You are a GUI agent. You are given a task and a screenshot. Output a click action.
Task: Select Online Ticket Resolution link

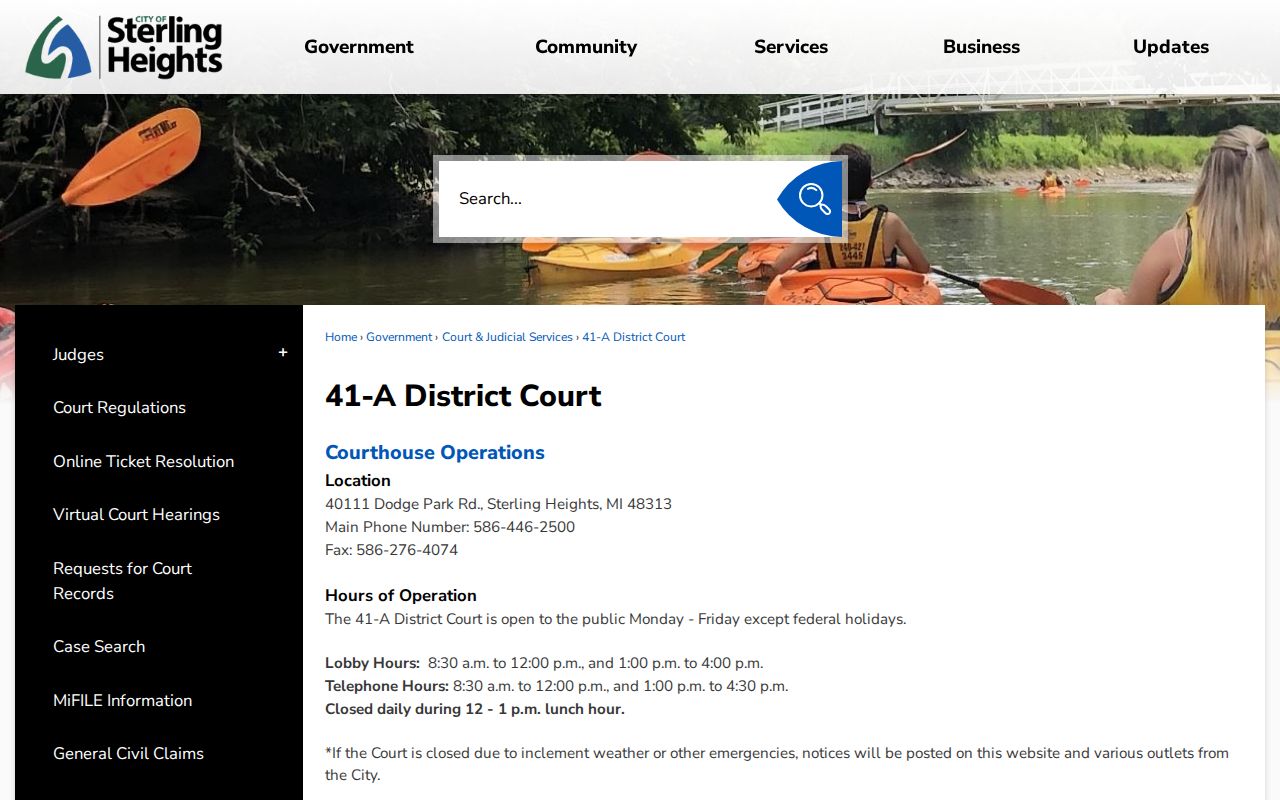tap(143, 461)
